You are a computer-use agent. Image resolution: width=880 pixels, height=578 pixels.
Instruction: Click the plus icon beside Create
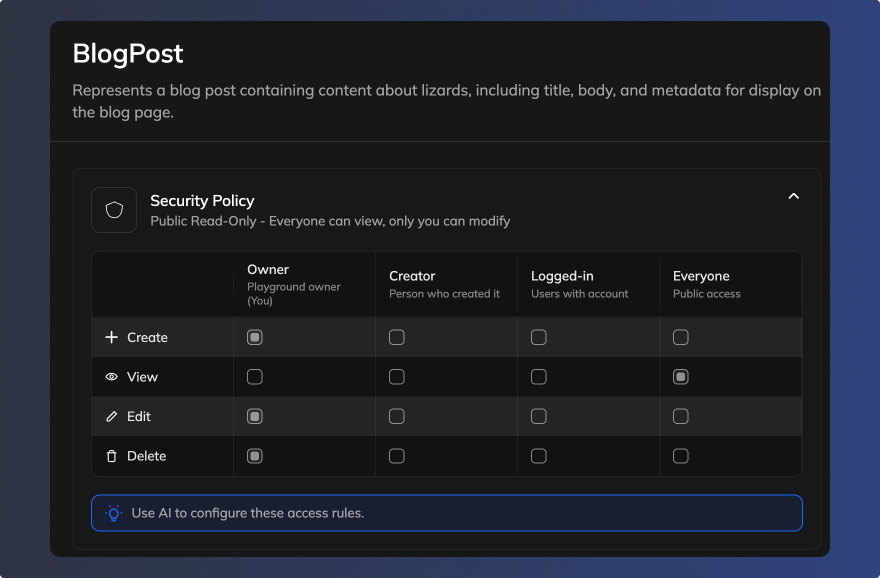coord(111,338)
